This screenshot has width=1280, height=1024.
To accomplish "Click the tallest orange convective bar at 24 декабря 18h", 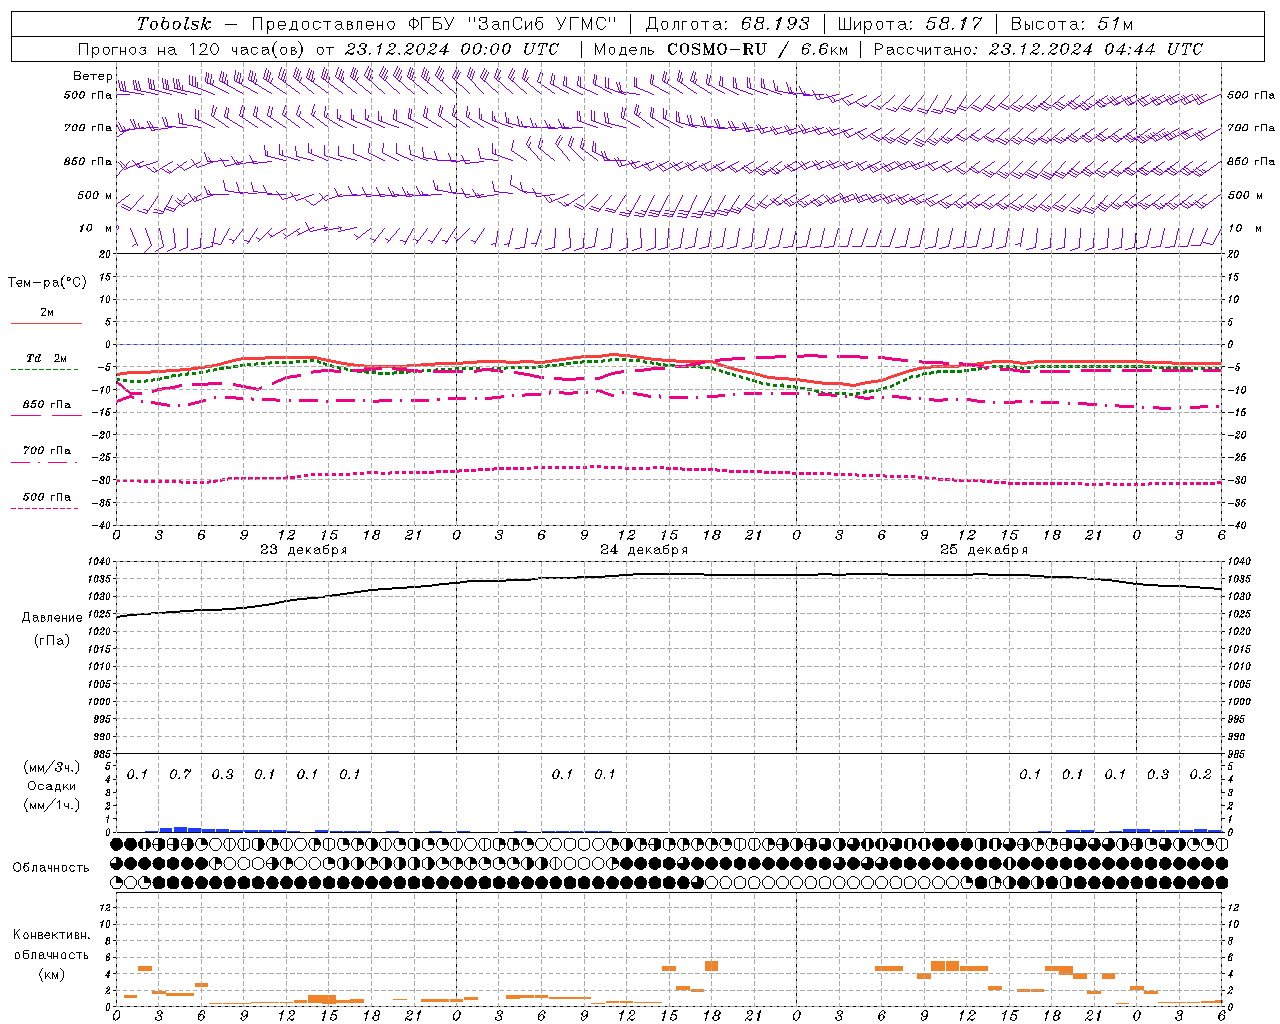I will [711, 966].
